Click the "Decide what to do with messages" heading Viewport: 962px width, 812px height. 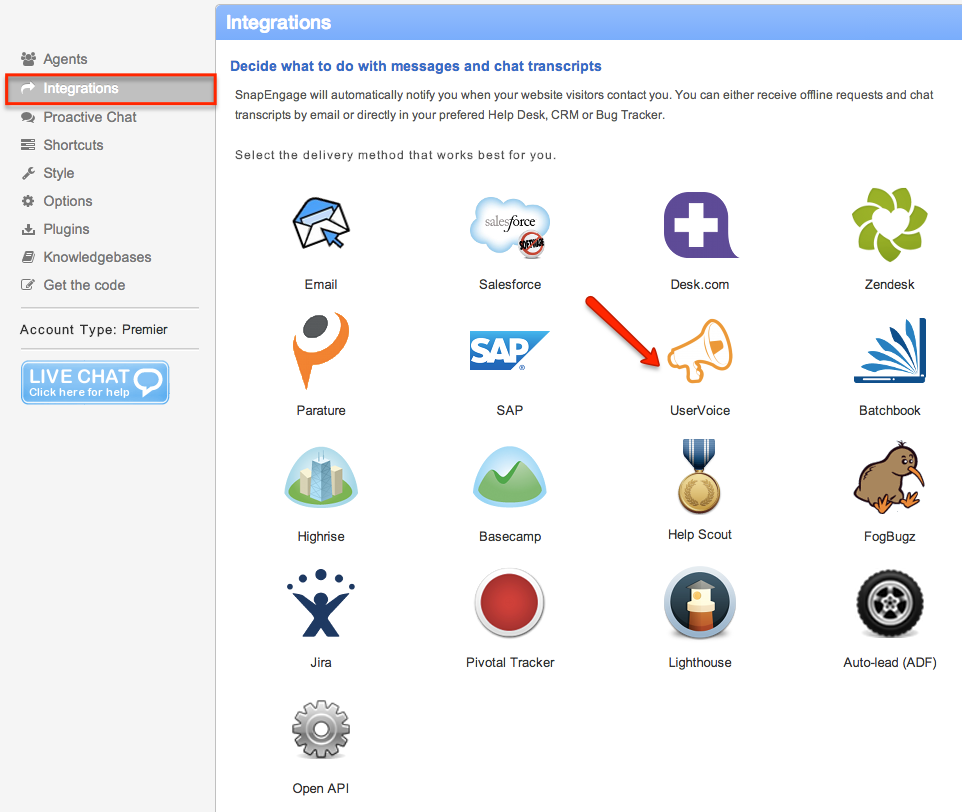tap(416, 66)
